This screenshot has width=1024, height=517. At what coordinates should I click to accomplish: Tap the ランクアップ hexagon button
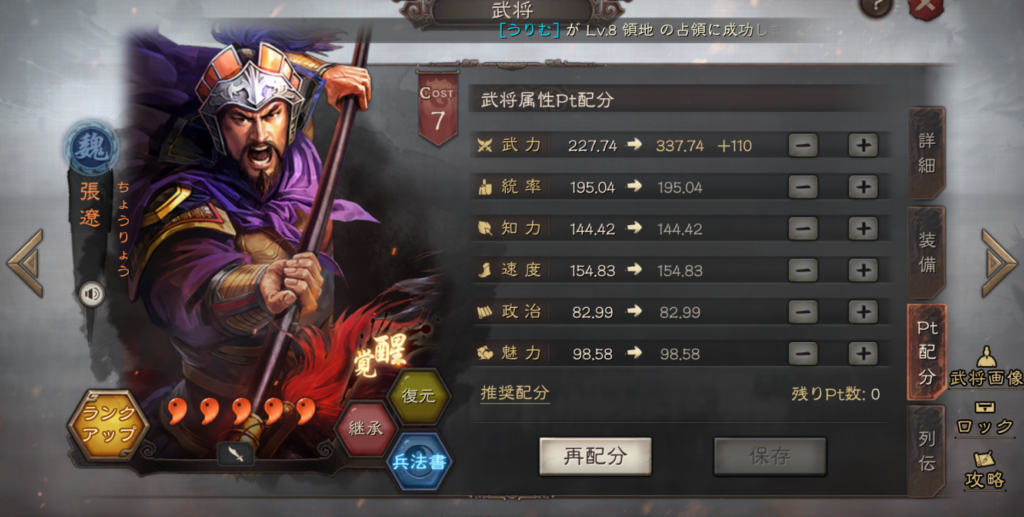[x=108, y=425]
